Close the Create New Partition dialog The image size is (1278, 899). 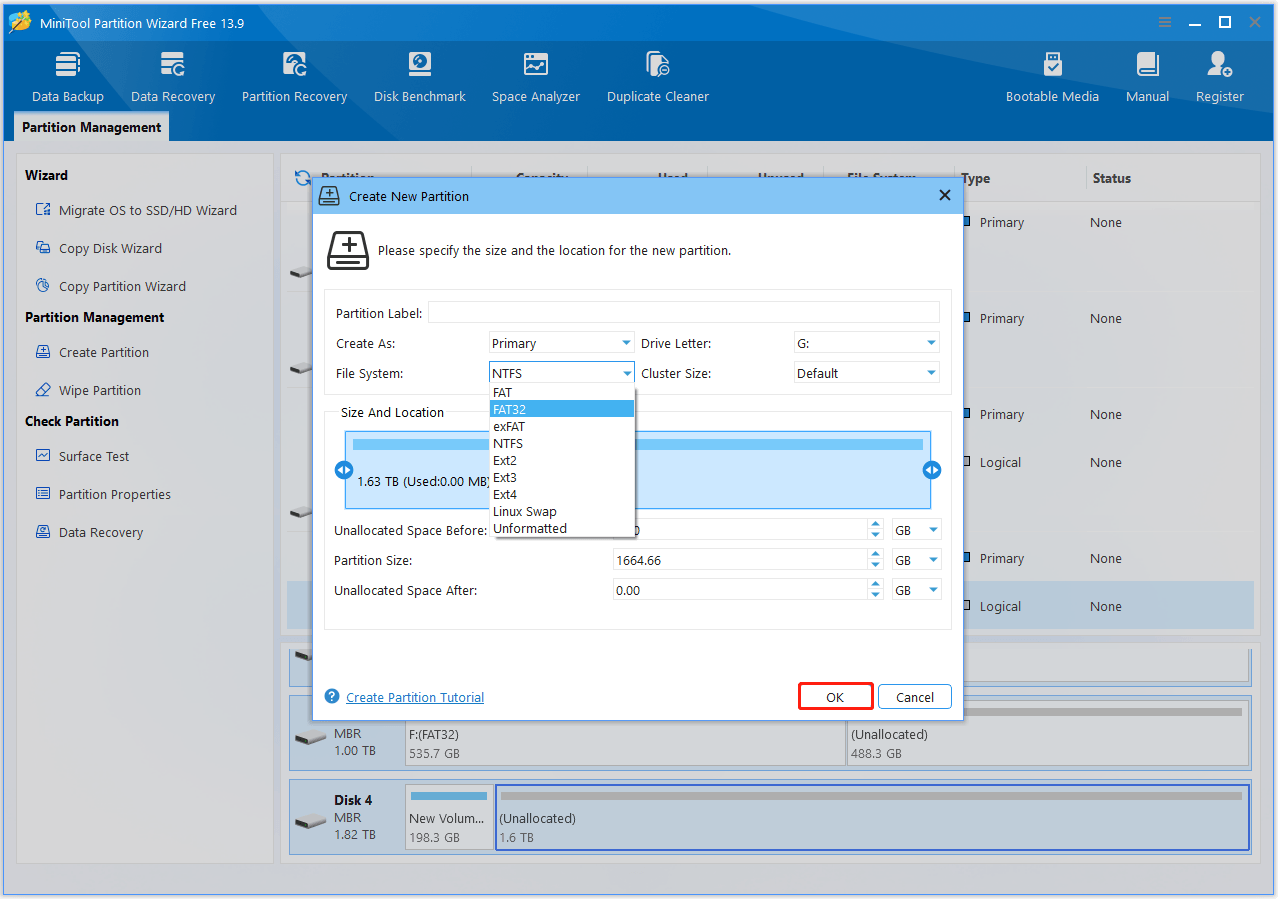coord(944,196)
